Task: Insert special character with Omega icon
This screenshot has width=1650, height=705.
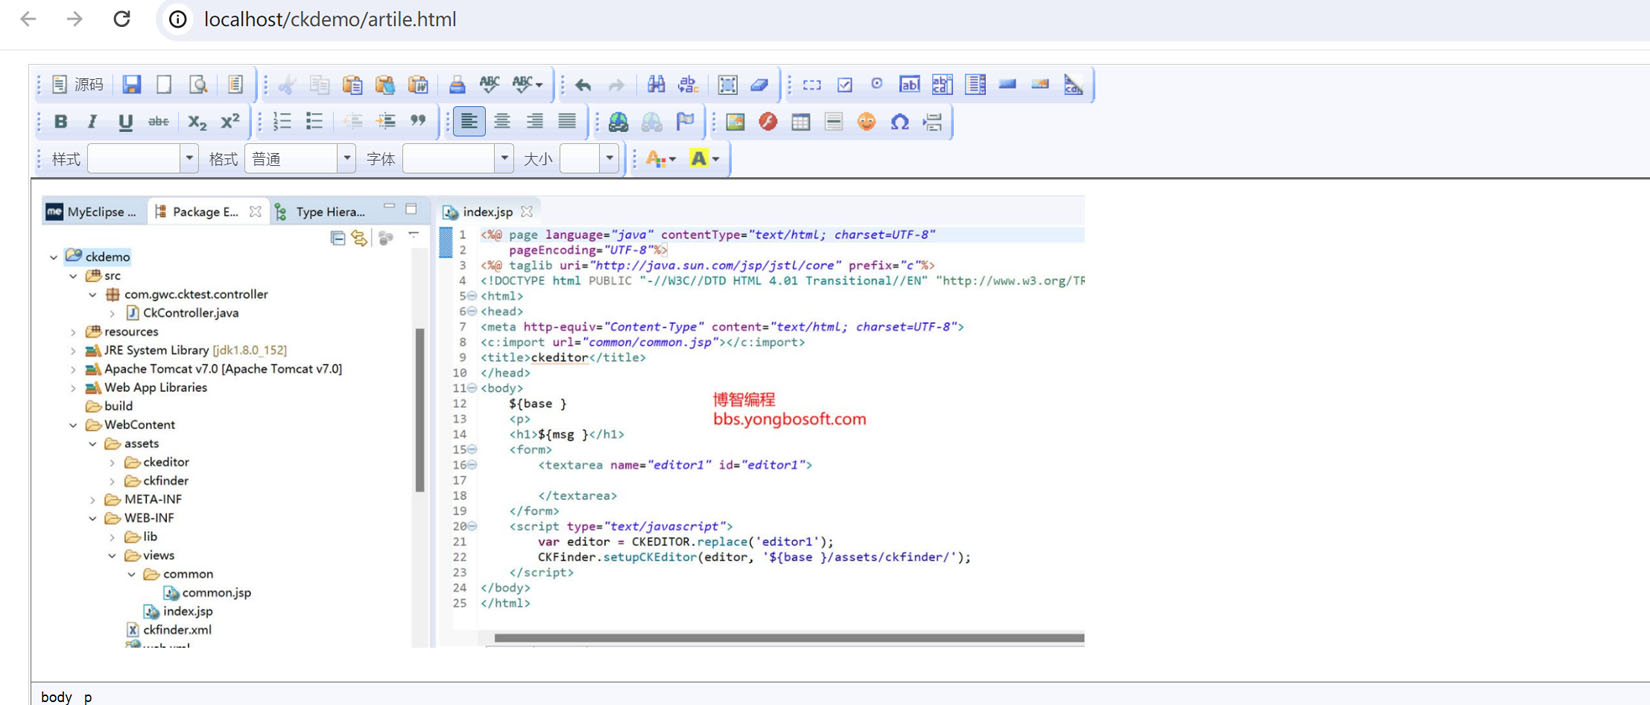Action: (899, 122)
